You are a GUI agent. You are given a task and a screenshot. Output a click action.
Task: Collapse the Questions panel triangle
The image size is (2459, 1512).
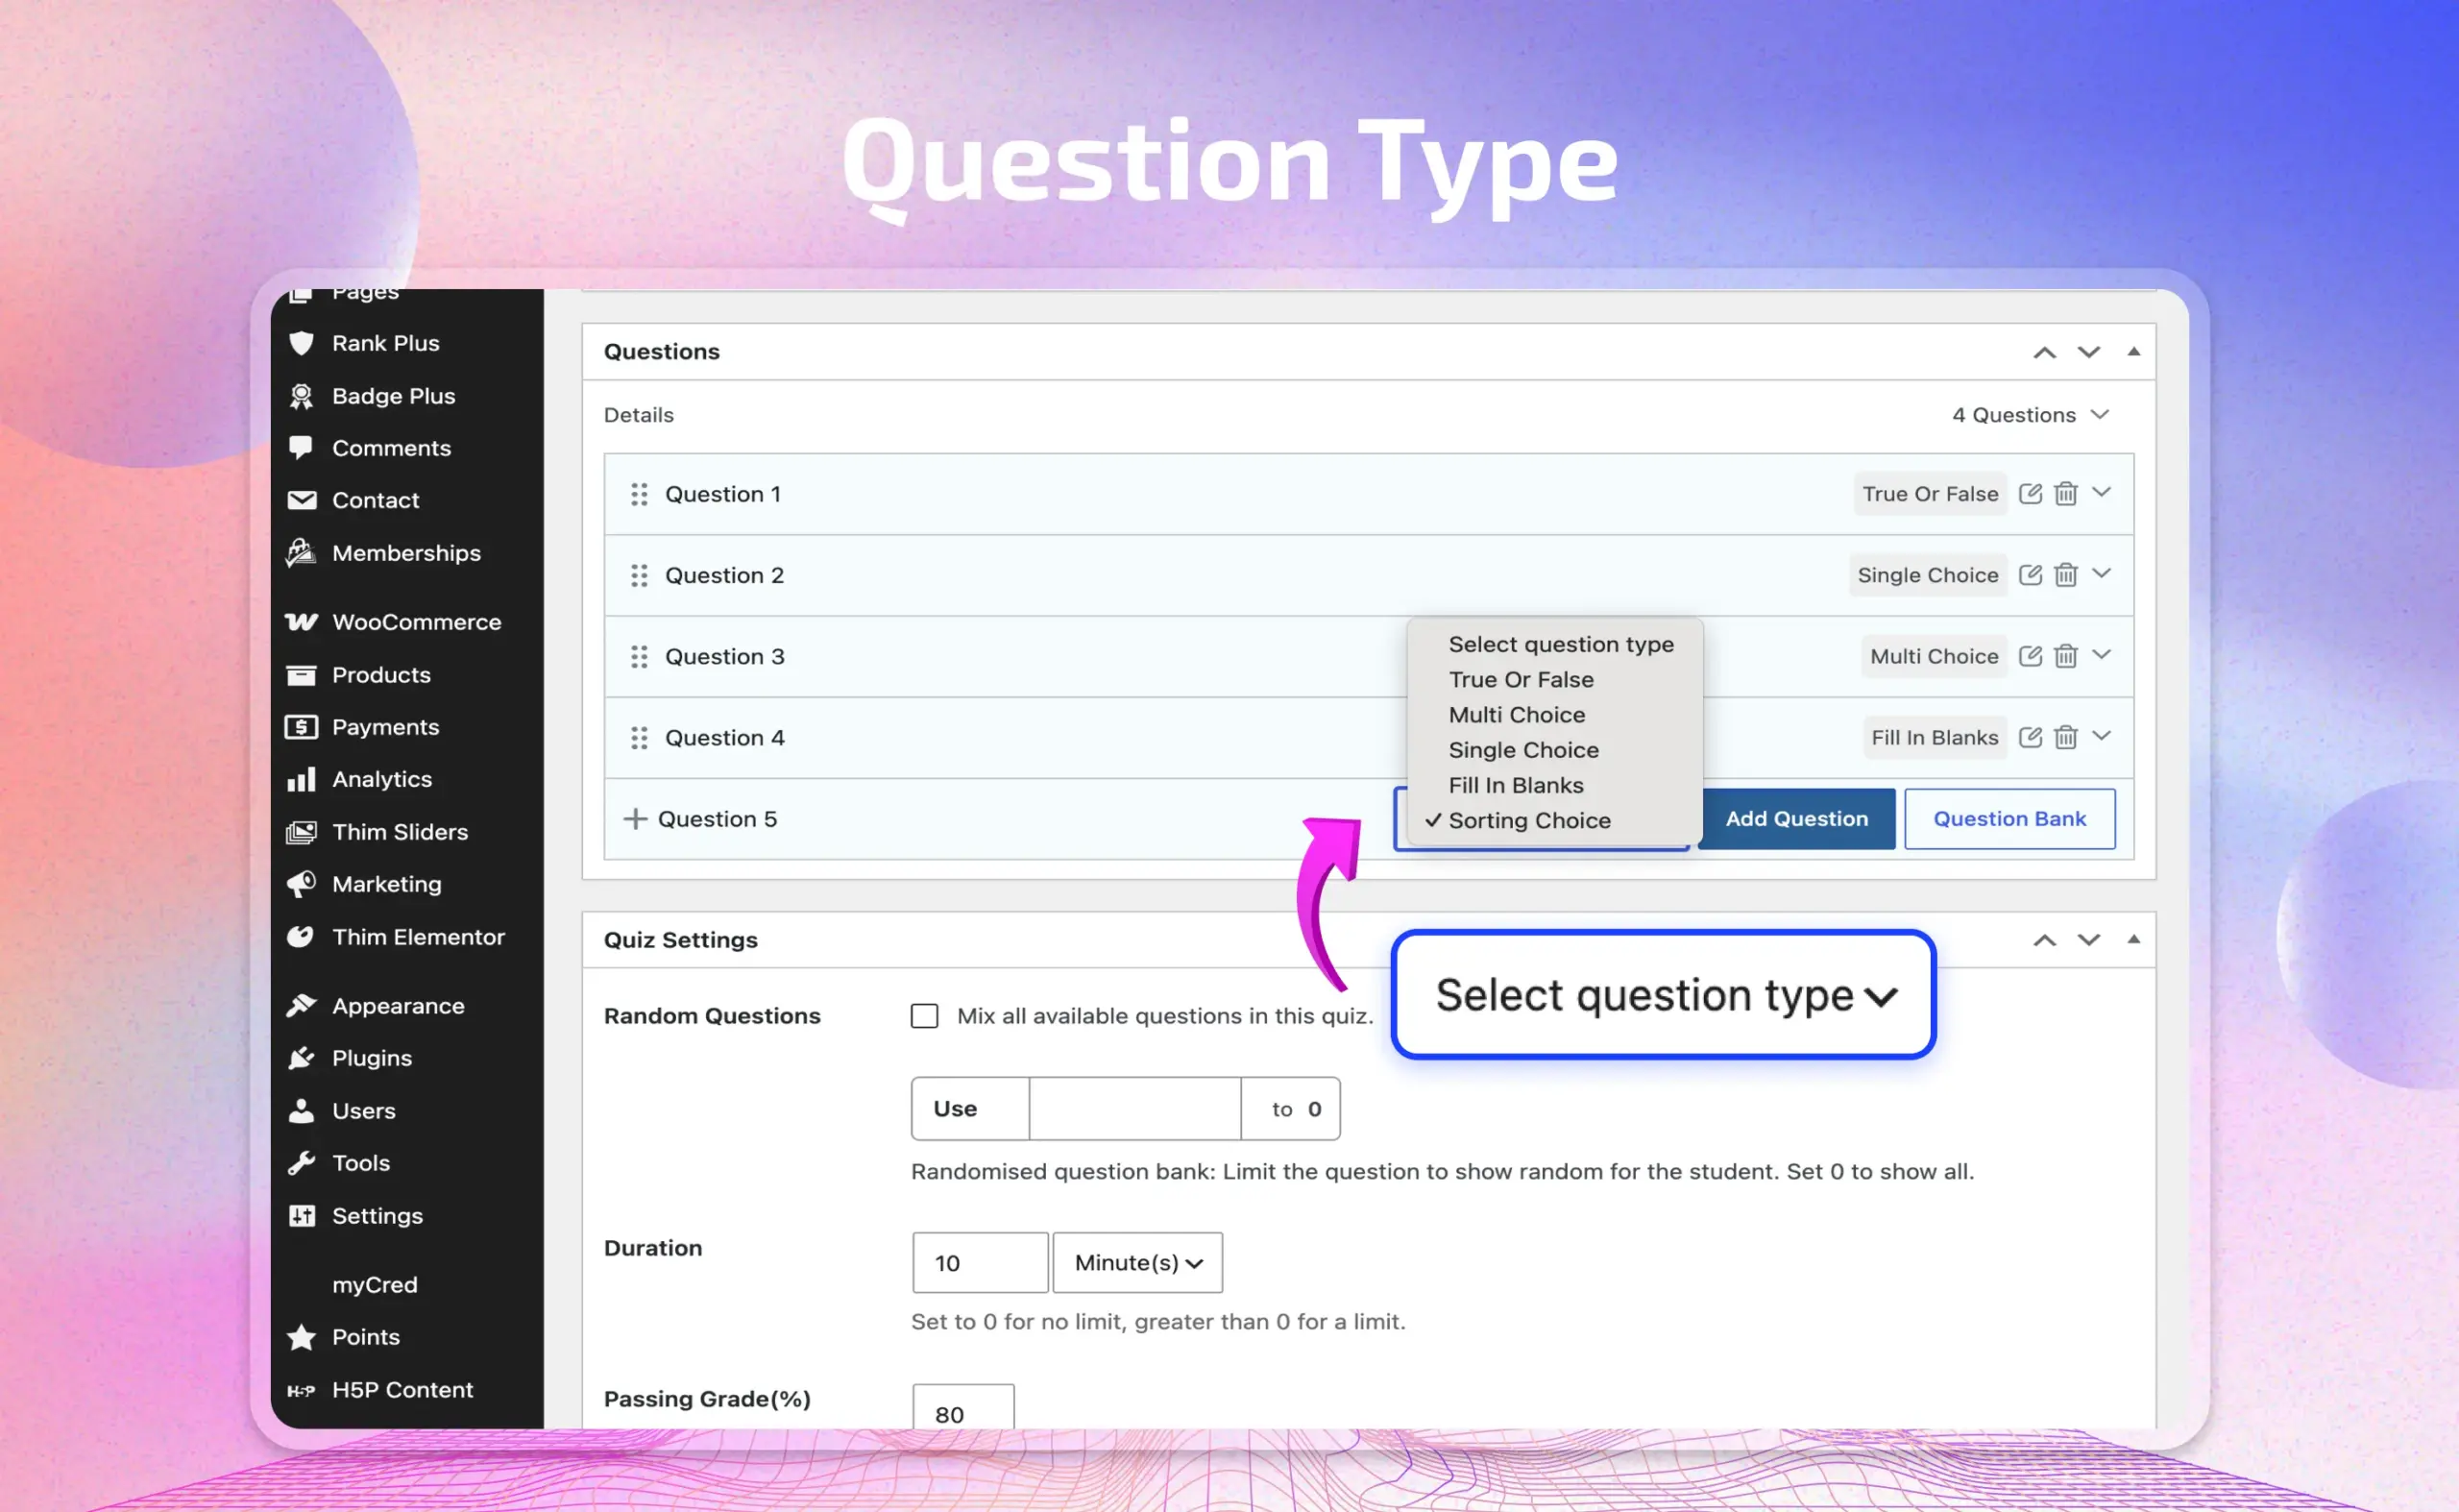(x=2134, y=351)
